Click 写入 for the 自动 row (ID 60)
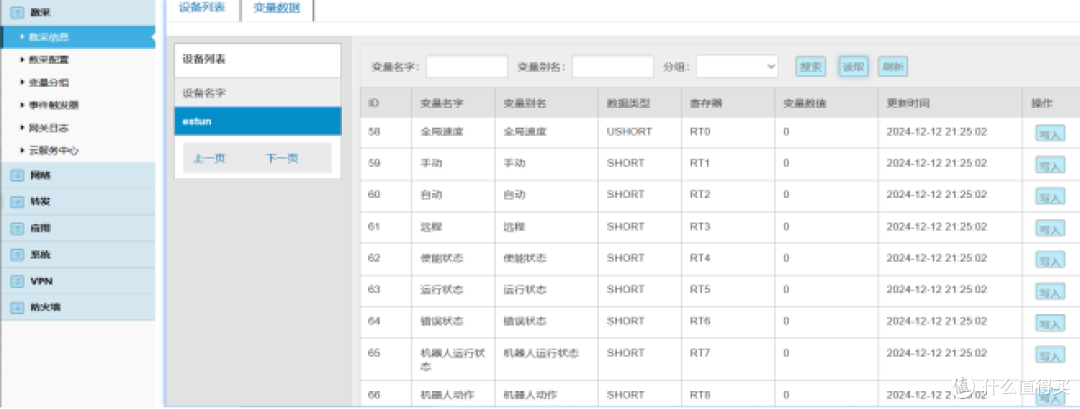This screenshot has height=409, width=1080. [1050, 197]
